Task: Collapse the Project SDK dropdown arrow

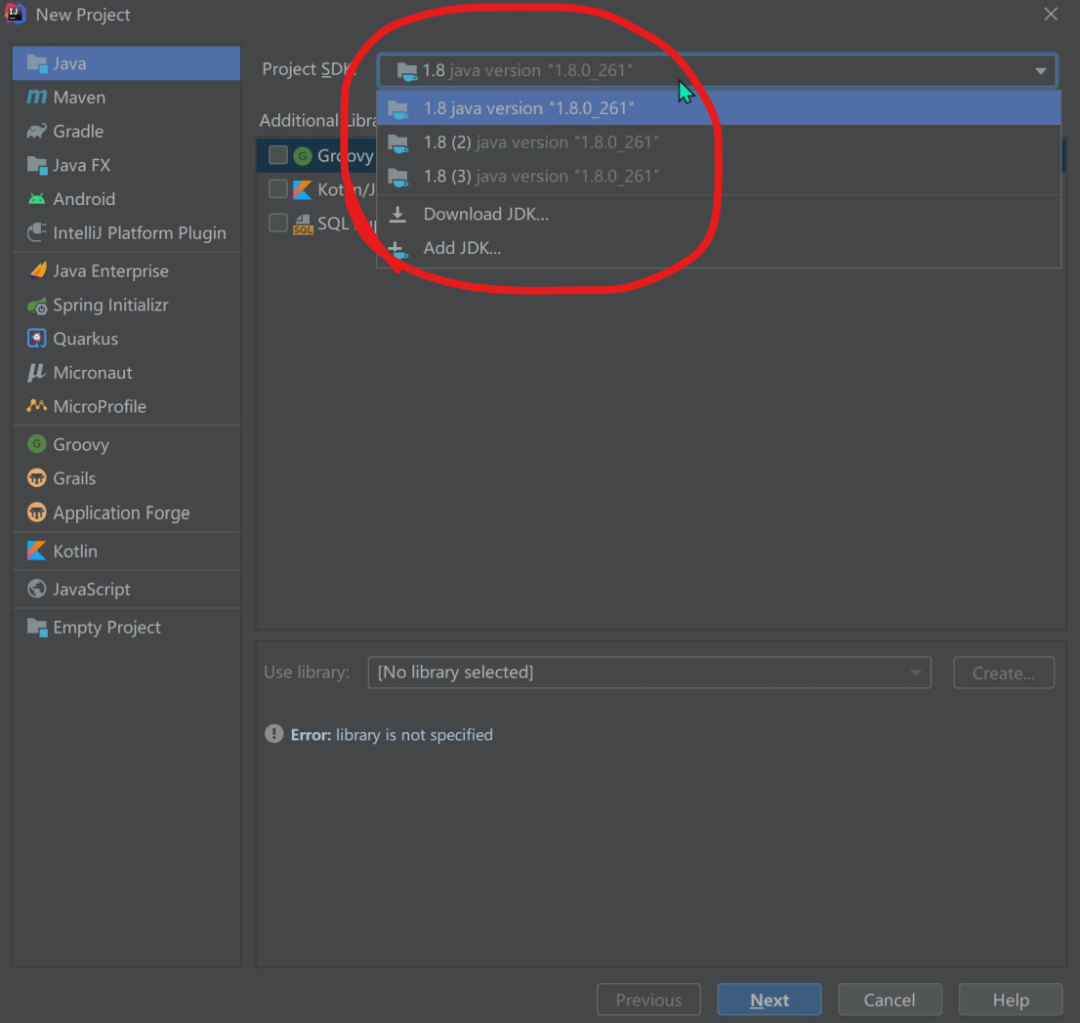Action: 1040,70
